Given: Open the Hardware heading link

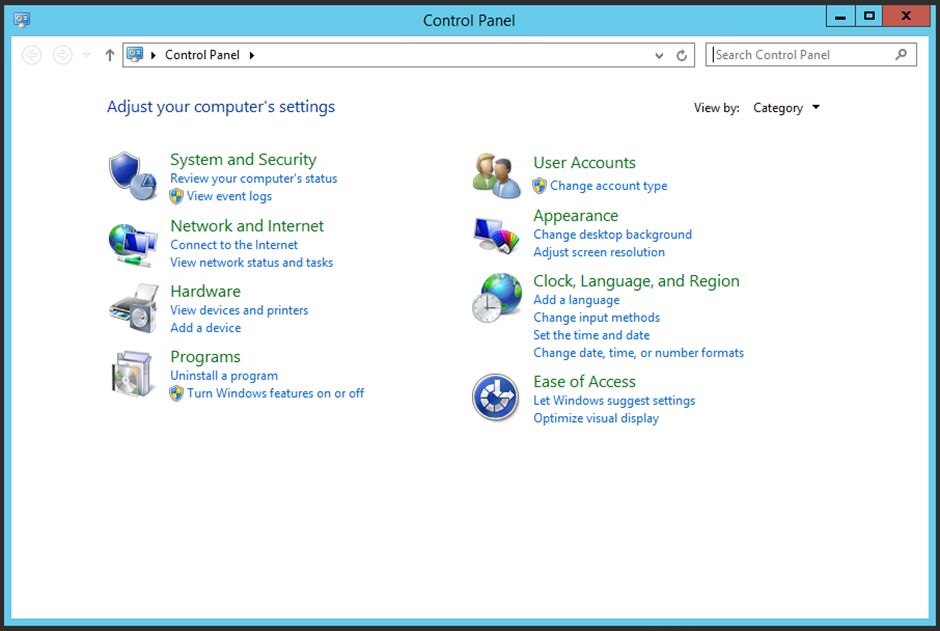Looking at the screenshot, I should pyautogui.click(x=206, y=291).
